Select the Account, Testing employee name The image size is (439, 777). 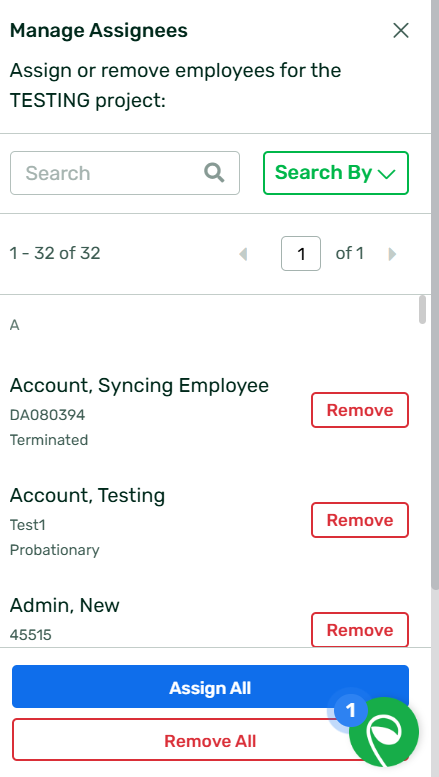(x=87, y=496)
